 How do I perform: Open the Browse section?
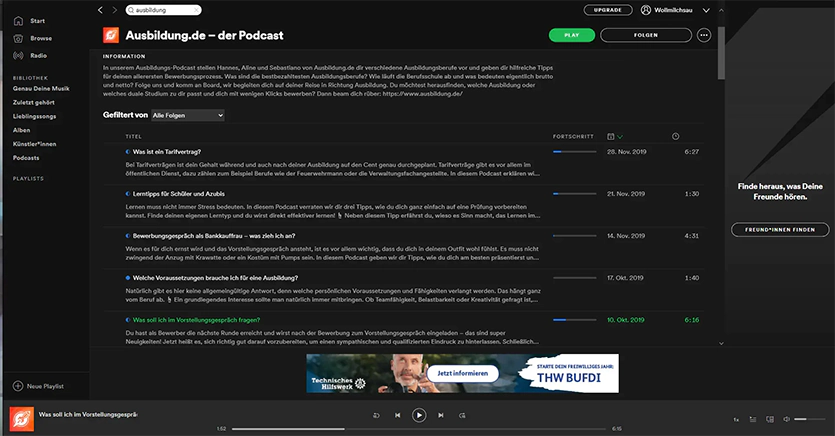click(32, 38)
